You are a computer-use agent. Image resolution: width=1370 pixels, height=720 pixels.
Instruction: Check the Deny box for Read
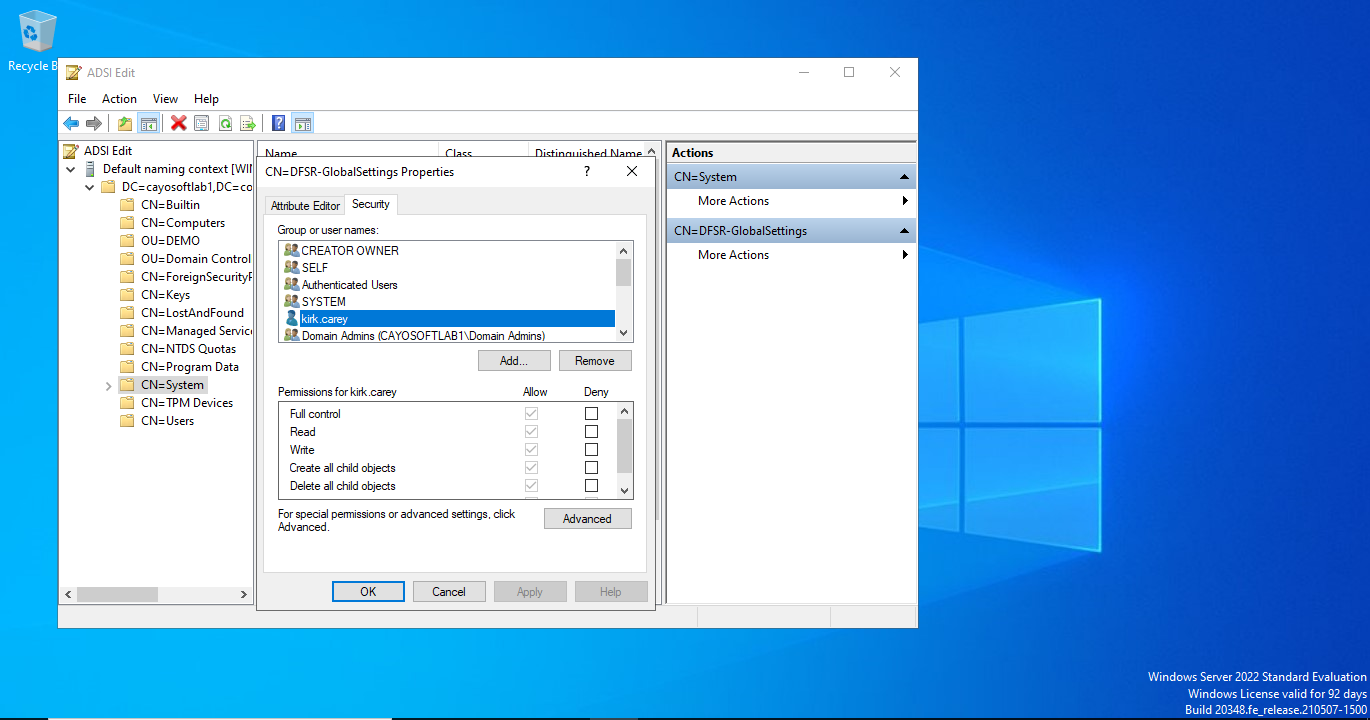[591, 432]
